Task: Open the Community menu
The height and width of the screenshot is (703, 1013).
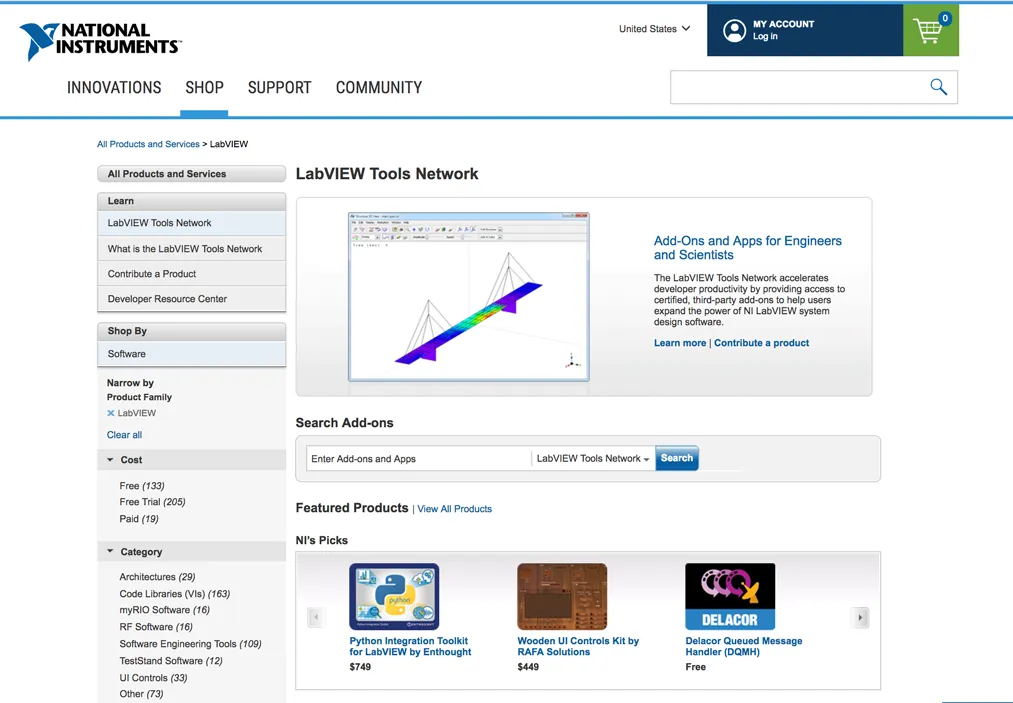Action: pos(379,87)
